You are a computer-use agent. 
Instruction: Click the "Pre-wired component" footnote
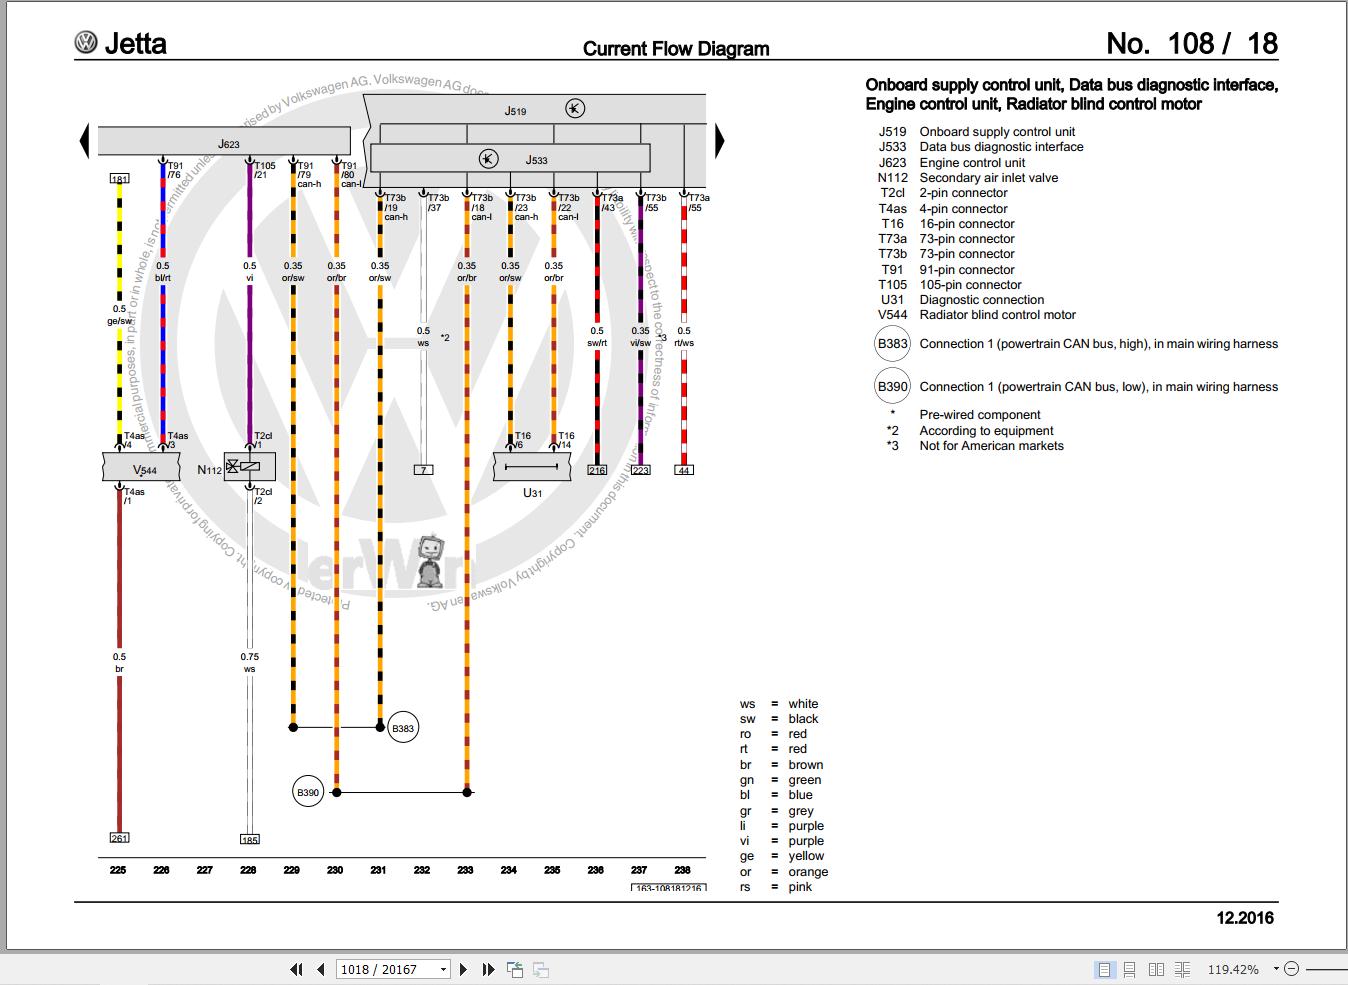[980, 415]
